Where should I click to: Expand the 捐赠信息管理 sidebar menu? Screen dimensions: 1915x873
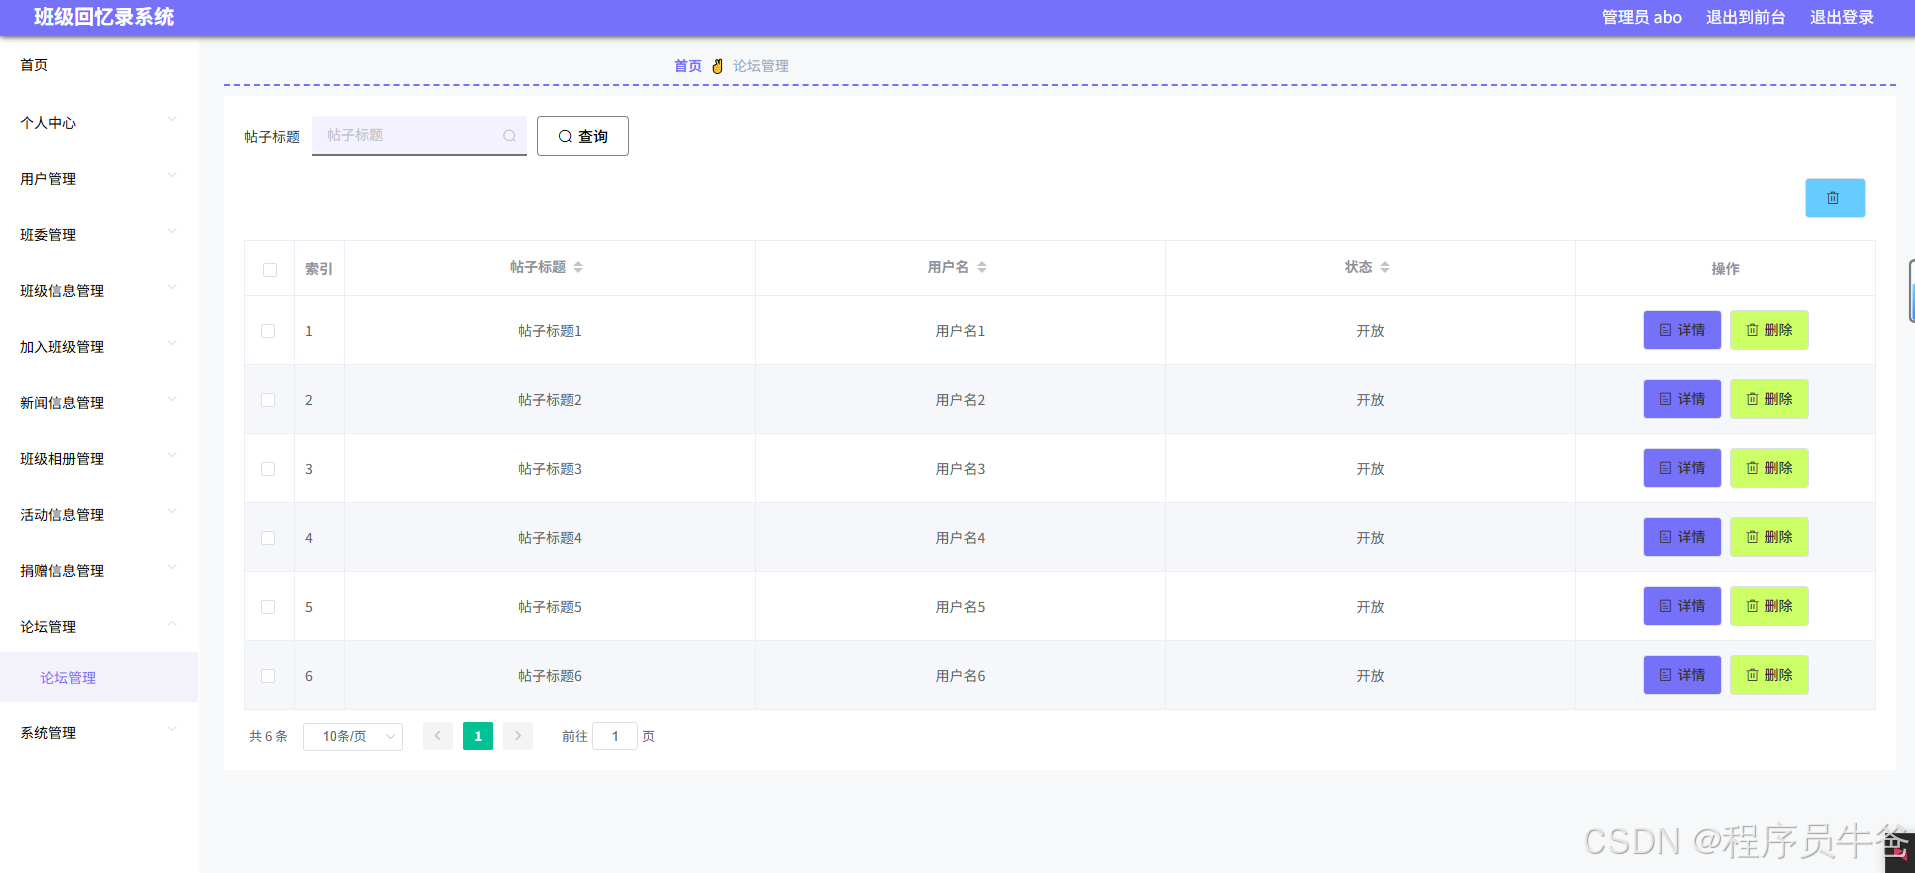click(x=99, y=571)
